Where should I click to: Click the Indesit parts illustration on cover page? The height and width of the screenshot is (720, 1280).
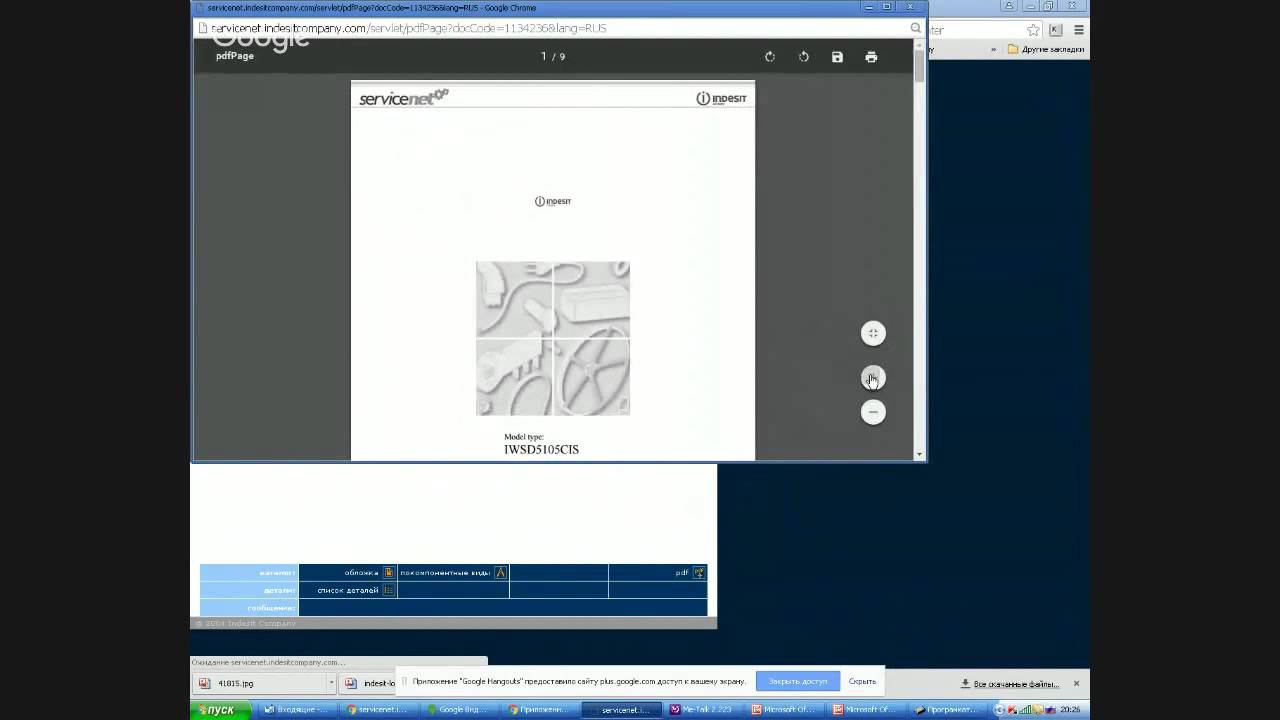pyautogui.click(x=553, y=338)
